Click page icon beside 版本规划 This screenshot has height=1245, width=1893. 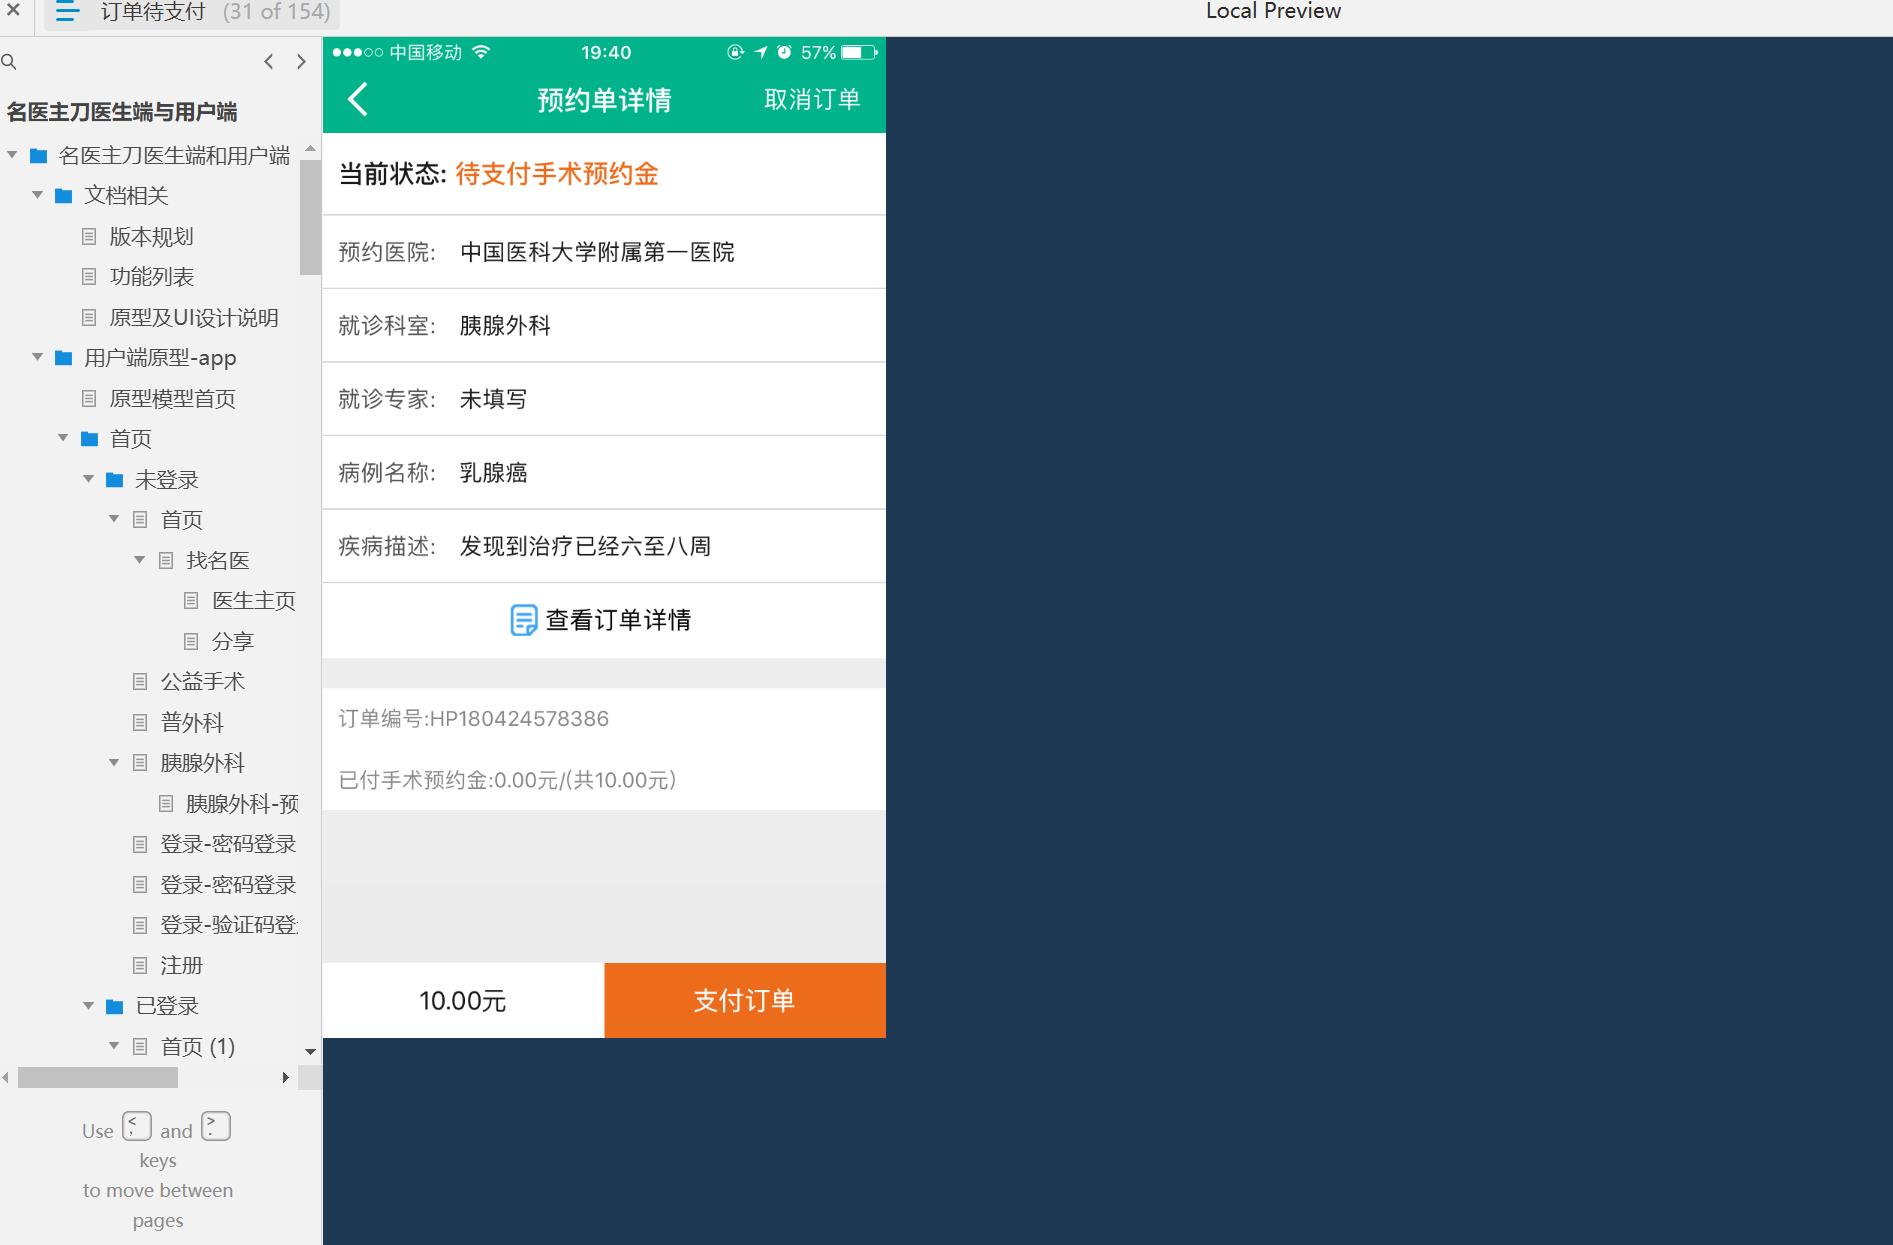click(x=89, y=237)
